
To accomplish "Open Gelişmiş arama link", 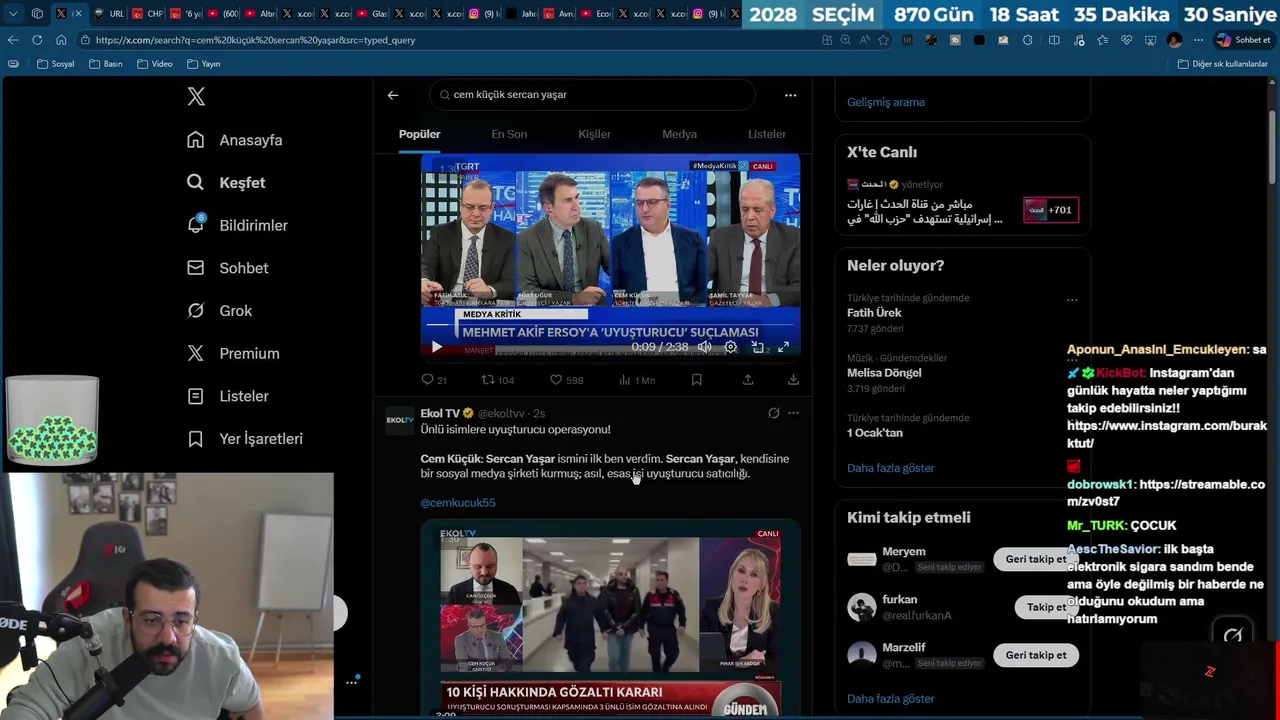I will click(886, 102).
